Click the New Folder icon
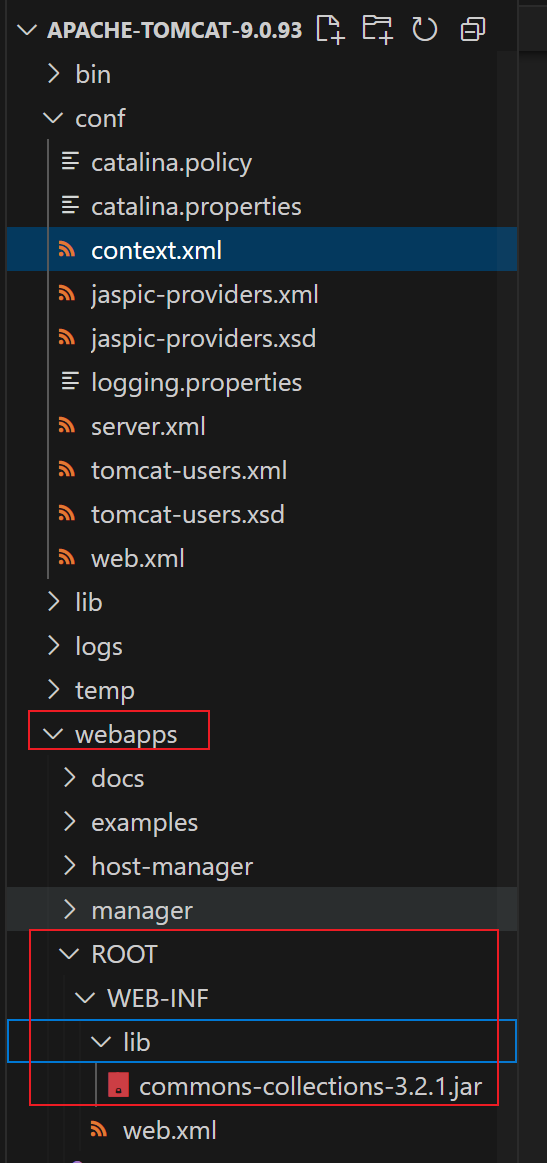Viewport: 547px width, 1163px height. pos(378,30)
